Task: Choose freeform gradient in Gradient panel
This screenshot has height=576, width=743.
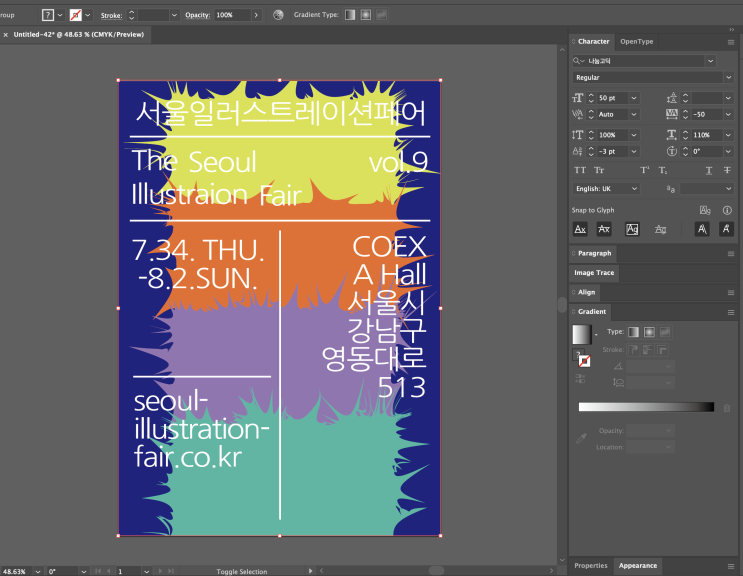Action: (665, 332)
